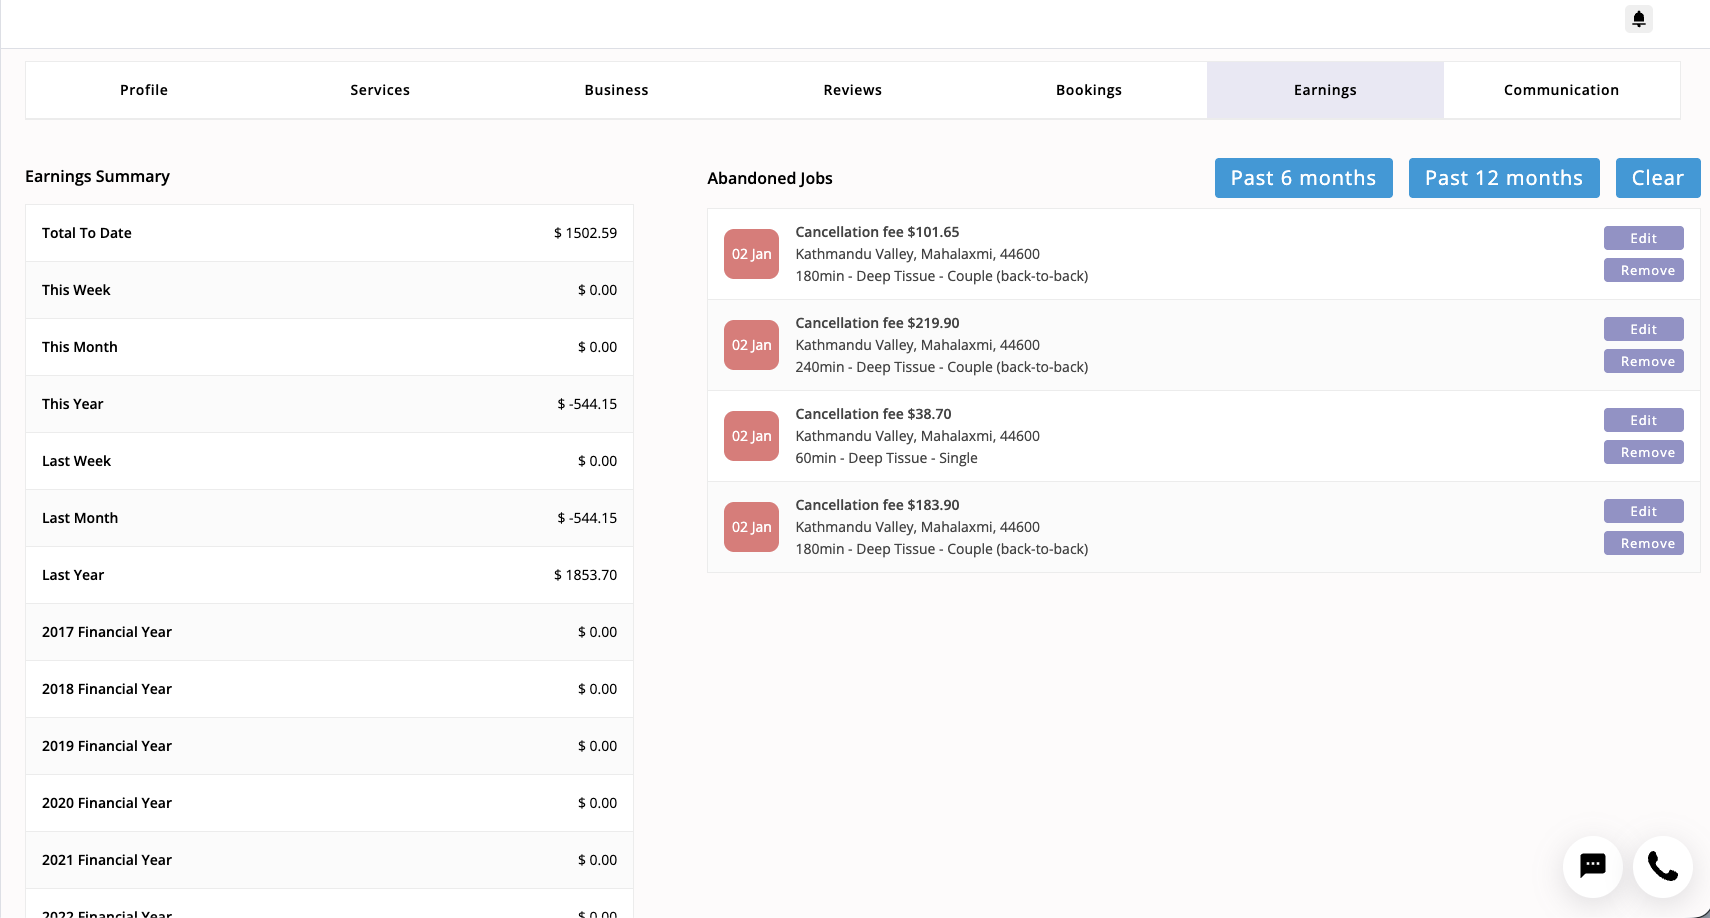The width and height of the screenshot is (1710, 918).
Task: Open the notifications bell
Action: [x=1639, y=19]
